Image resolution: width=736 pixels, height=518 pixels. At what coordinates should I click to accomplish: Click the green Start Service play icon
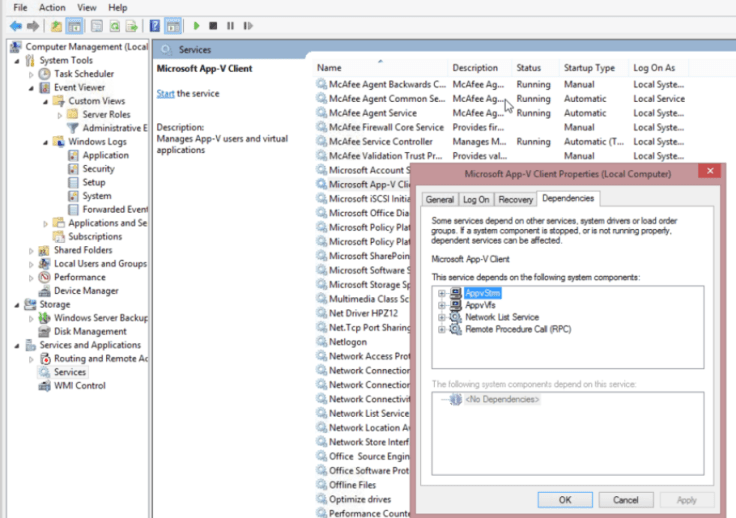point(197,25)
